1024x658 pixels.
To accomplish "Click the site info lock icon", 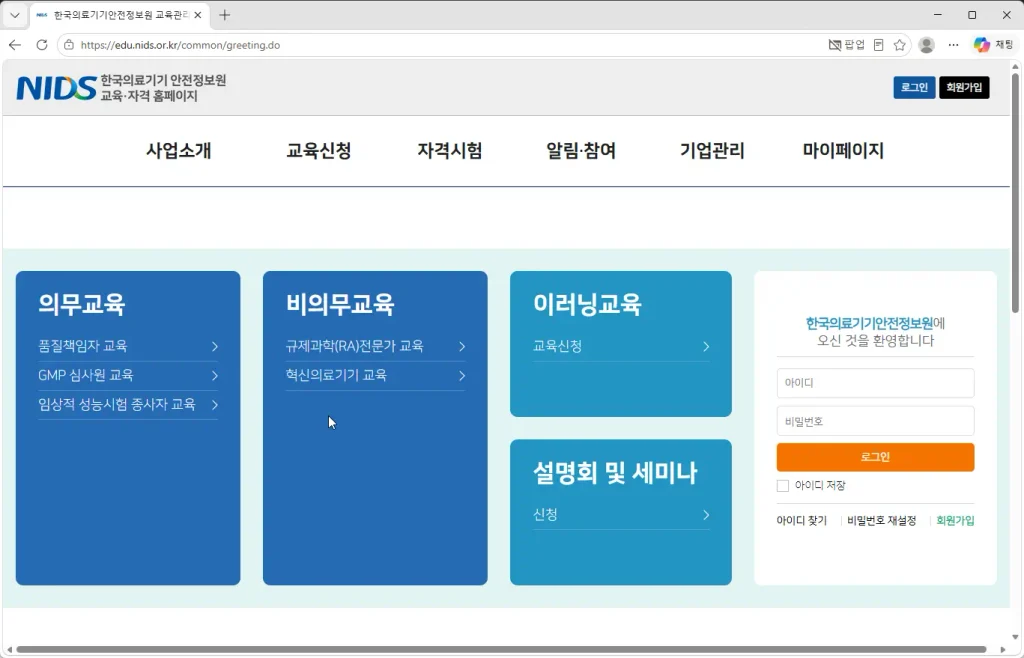I will [x=69, y=45].
